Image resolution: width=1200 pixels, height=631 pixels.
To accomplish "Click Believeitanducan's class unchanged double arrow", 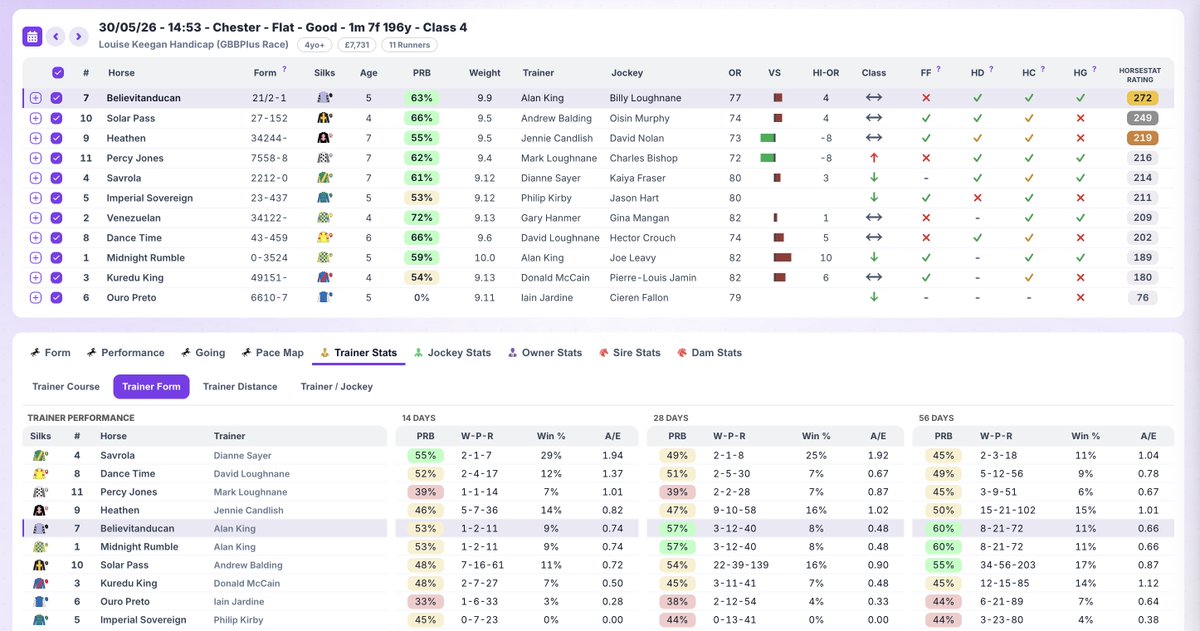I will pyautogui.click(x=874, y=98).
